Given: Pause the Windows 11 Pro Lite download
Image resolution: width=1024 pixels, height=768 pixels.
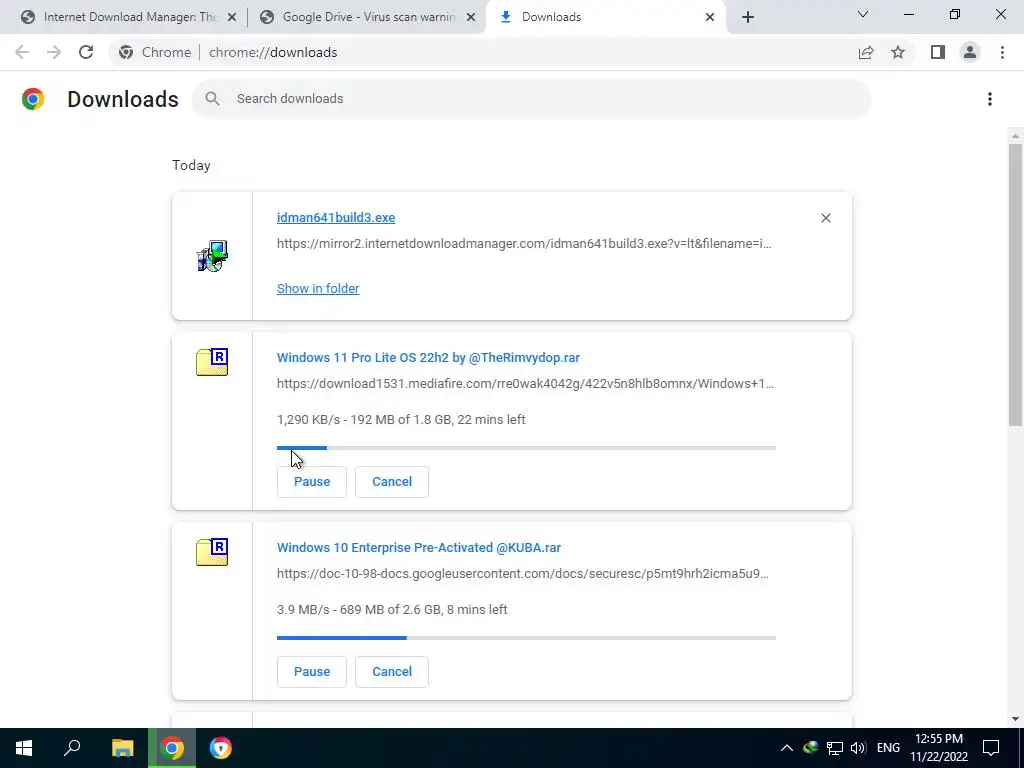Looking at the screenshot, I should click(312, 481).
